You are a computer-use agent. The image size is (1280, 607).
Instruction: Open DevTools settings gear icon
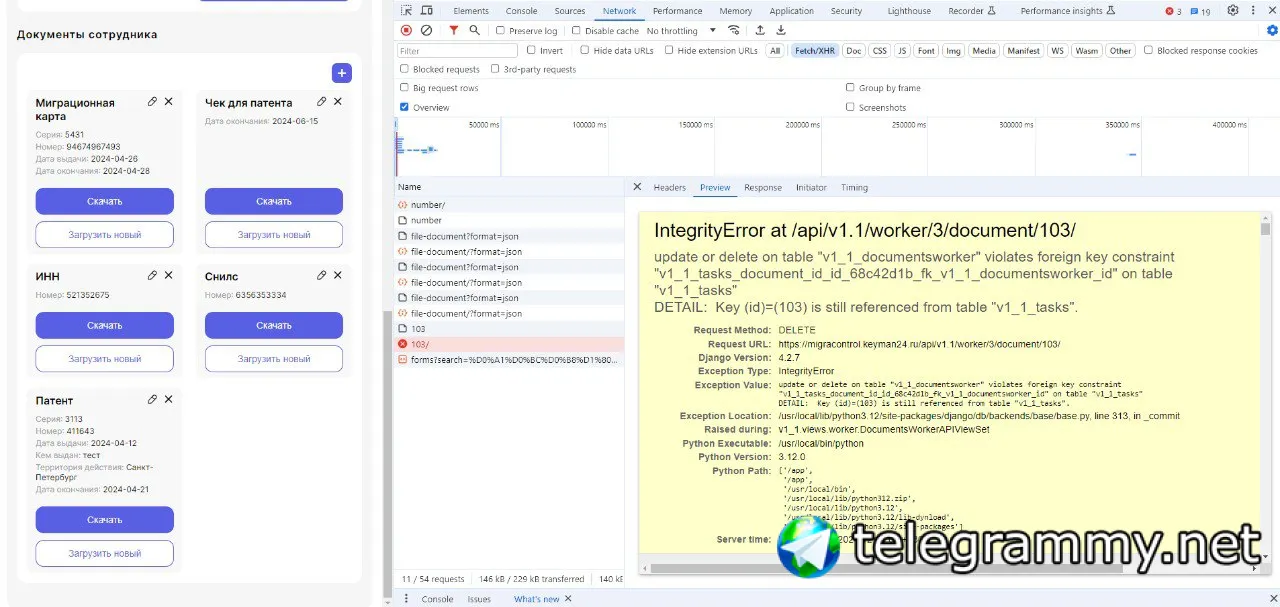pyautogui.click(x=1233, y=11)
